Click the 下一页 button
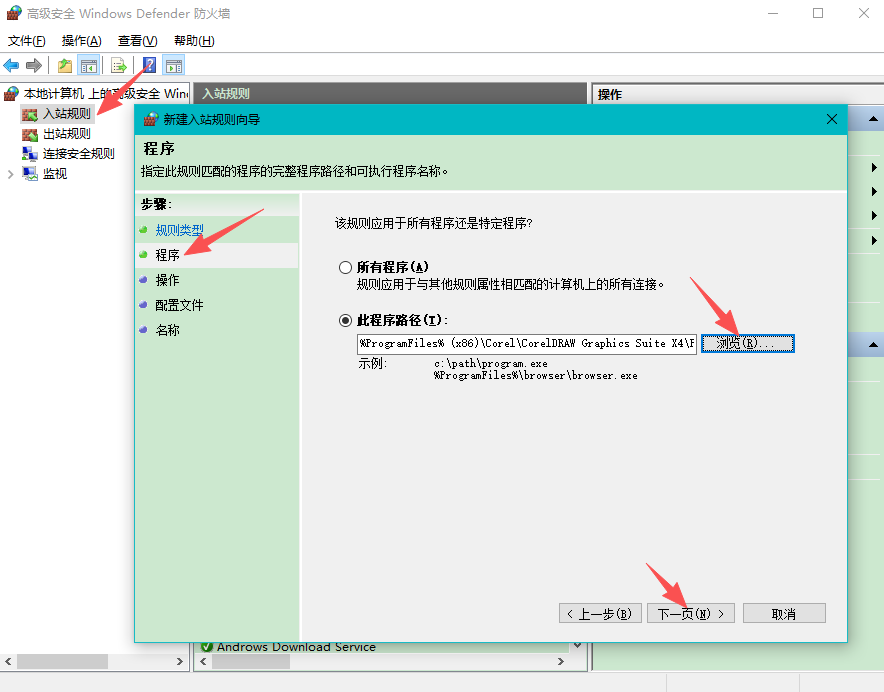Screen dimensions: 884x692 pyautogui.click(x=690, y=612)
